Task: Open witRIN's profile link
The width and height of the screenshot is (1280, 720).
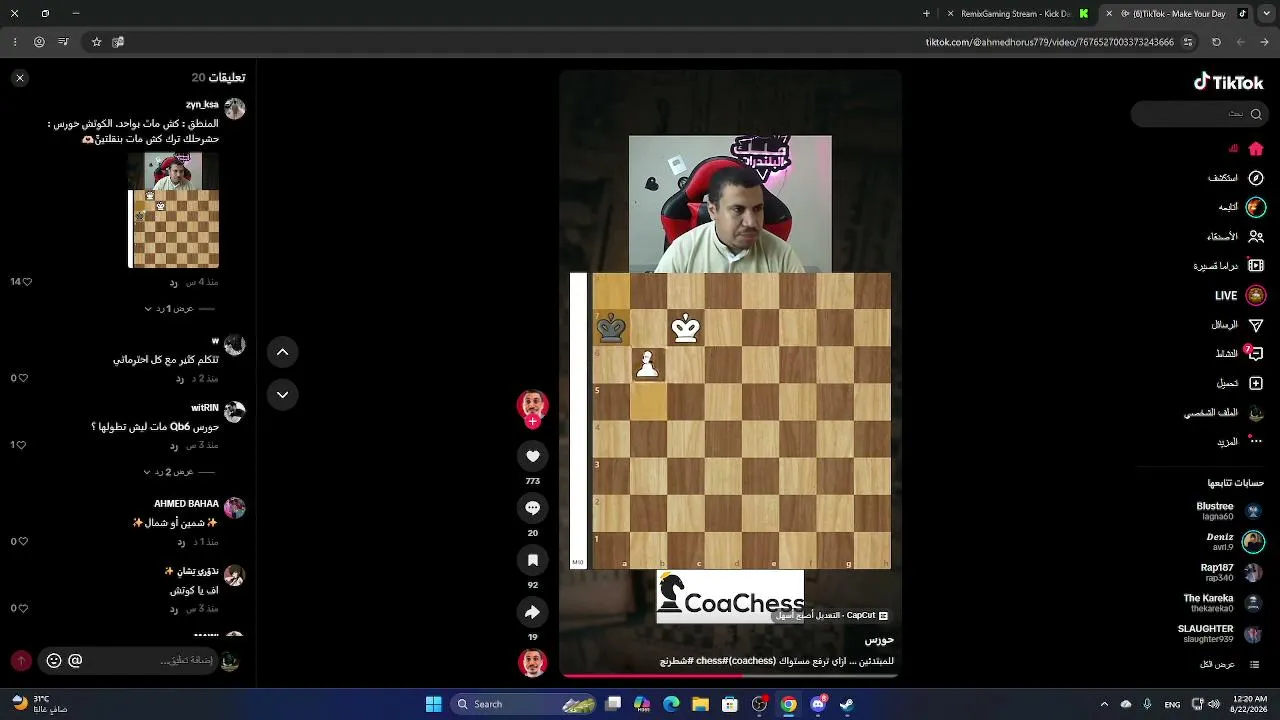Action: click(205, 408)
